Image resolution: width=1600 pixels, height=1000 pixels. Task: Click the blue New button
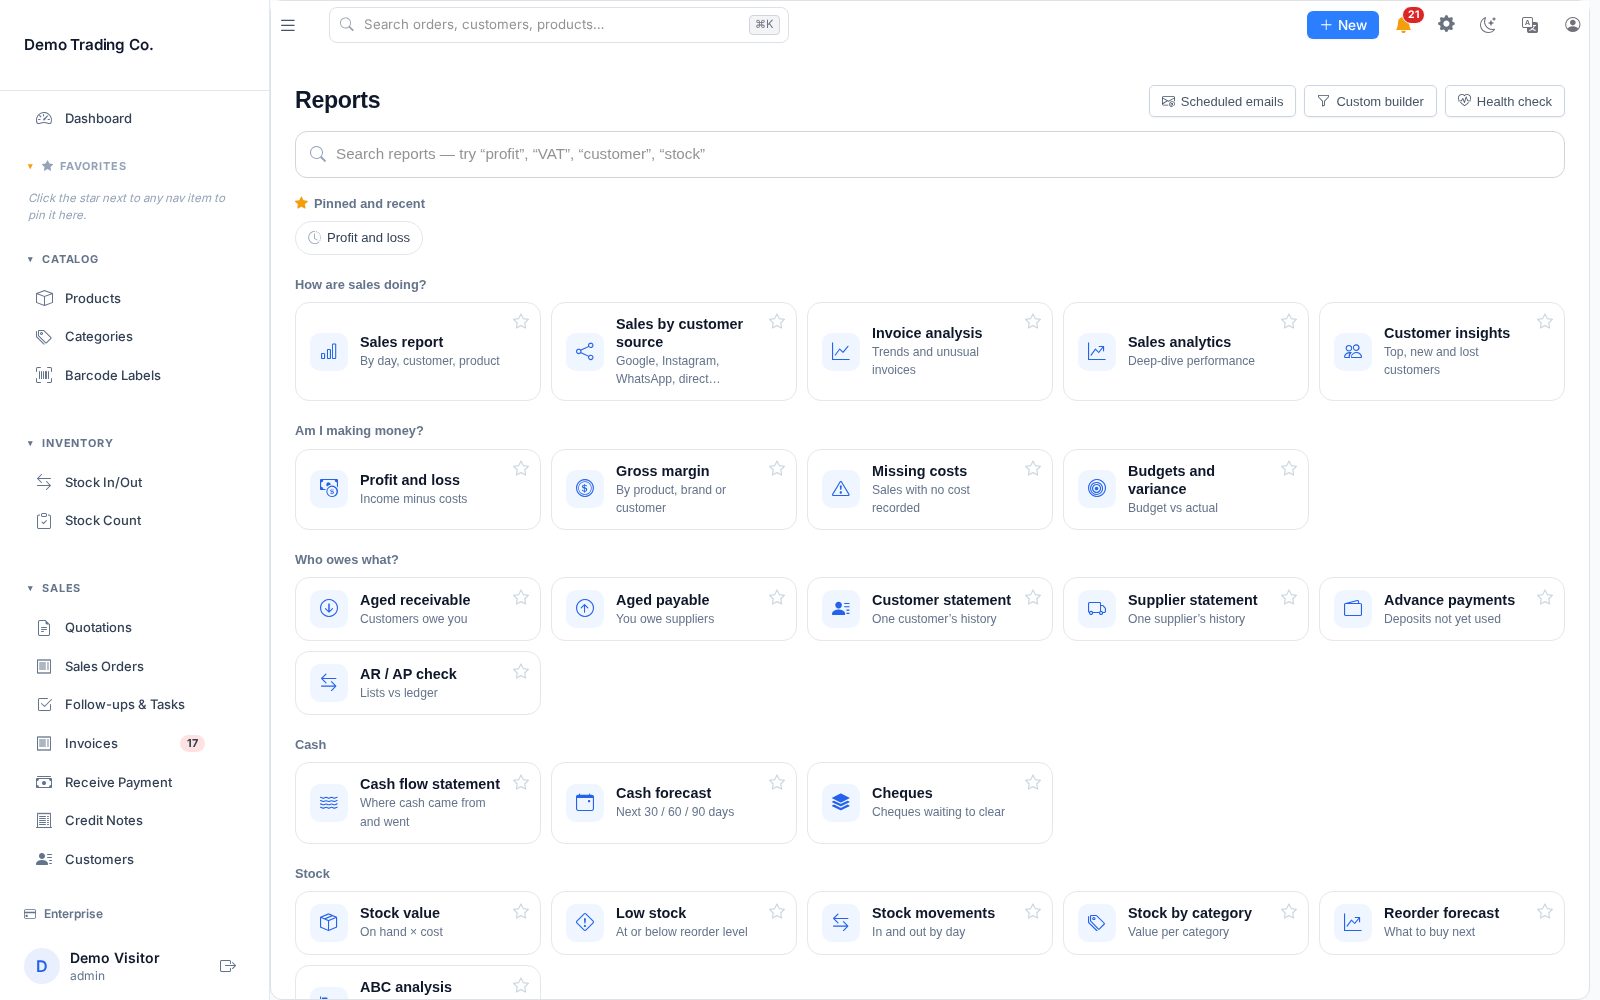[1342, 25]
